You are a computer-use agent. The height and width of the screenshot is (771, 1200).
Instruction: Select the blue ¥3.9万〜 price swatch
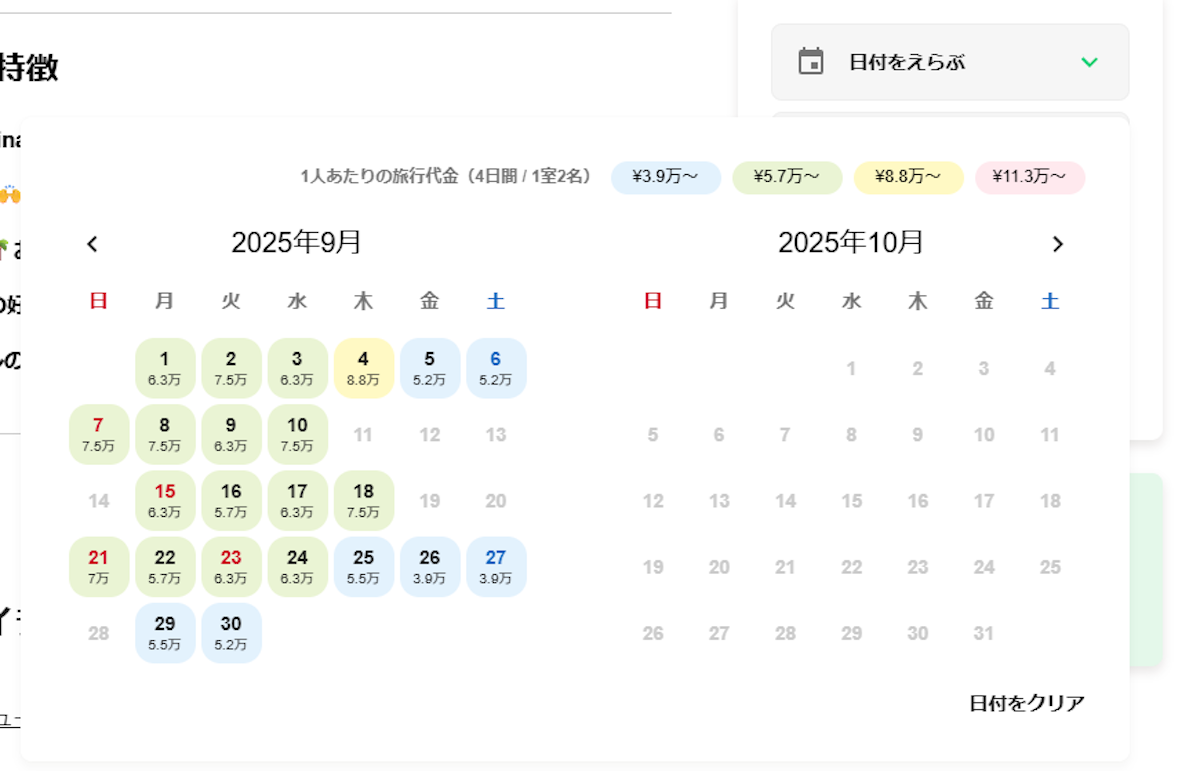[665, 177]
